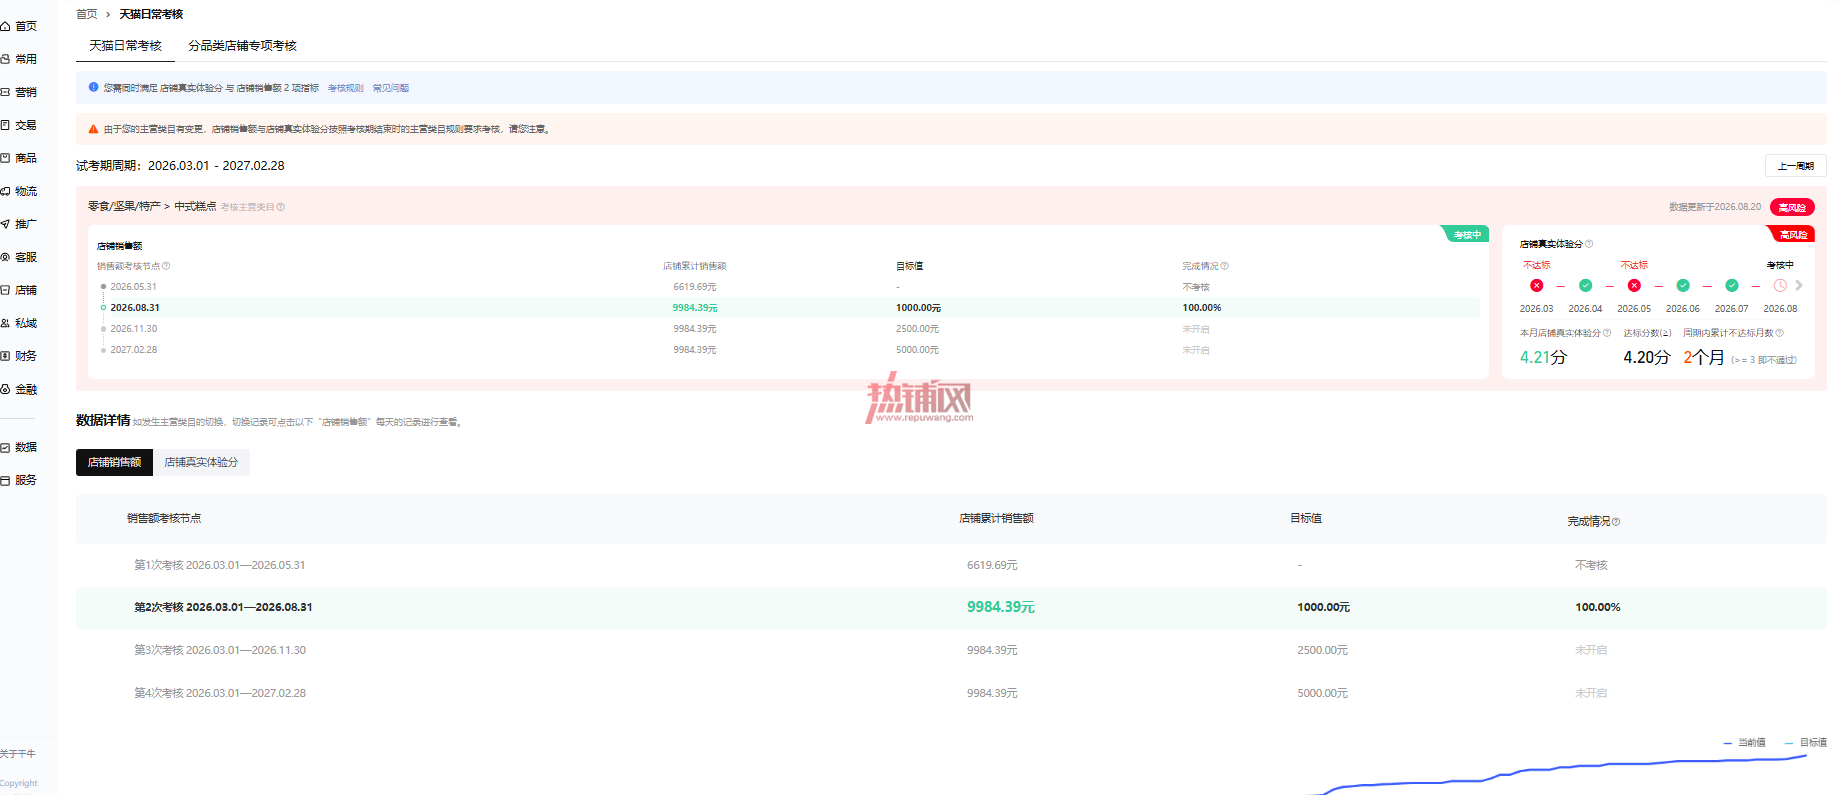Click the help icon next to 同期内累计不达标月数
The image size is (1839, 795).
coord(1779,333)
